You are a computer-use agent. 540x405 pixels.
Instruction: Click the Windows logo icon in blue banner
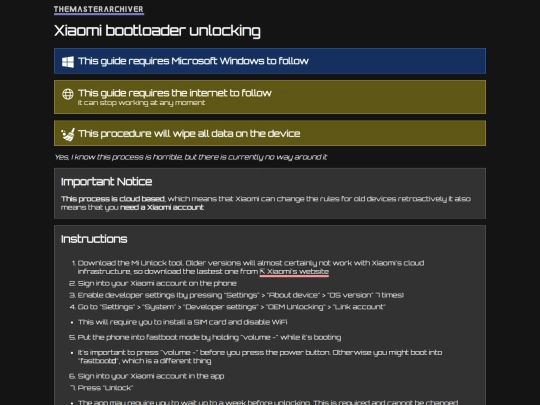[x=68, y=62]
